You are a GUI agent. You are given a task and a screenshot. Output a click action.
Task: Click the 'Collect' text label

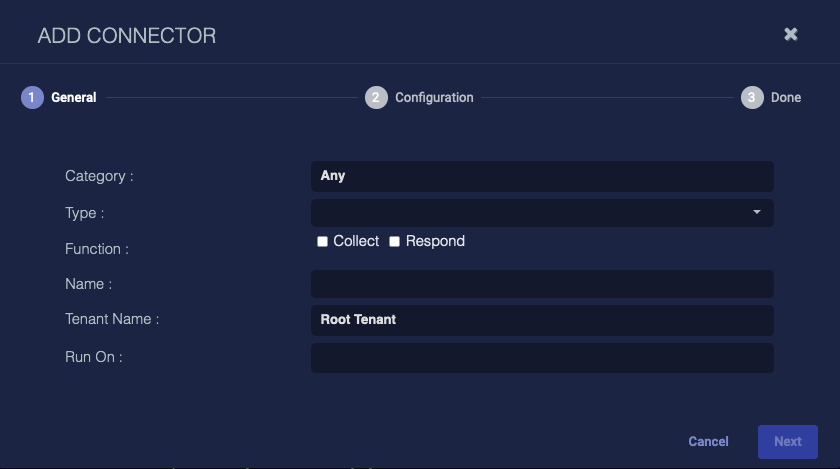point(356,241)
